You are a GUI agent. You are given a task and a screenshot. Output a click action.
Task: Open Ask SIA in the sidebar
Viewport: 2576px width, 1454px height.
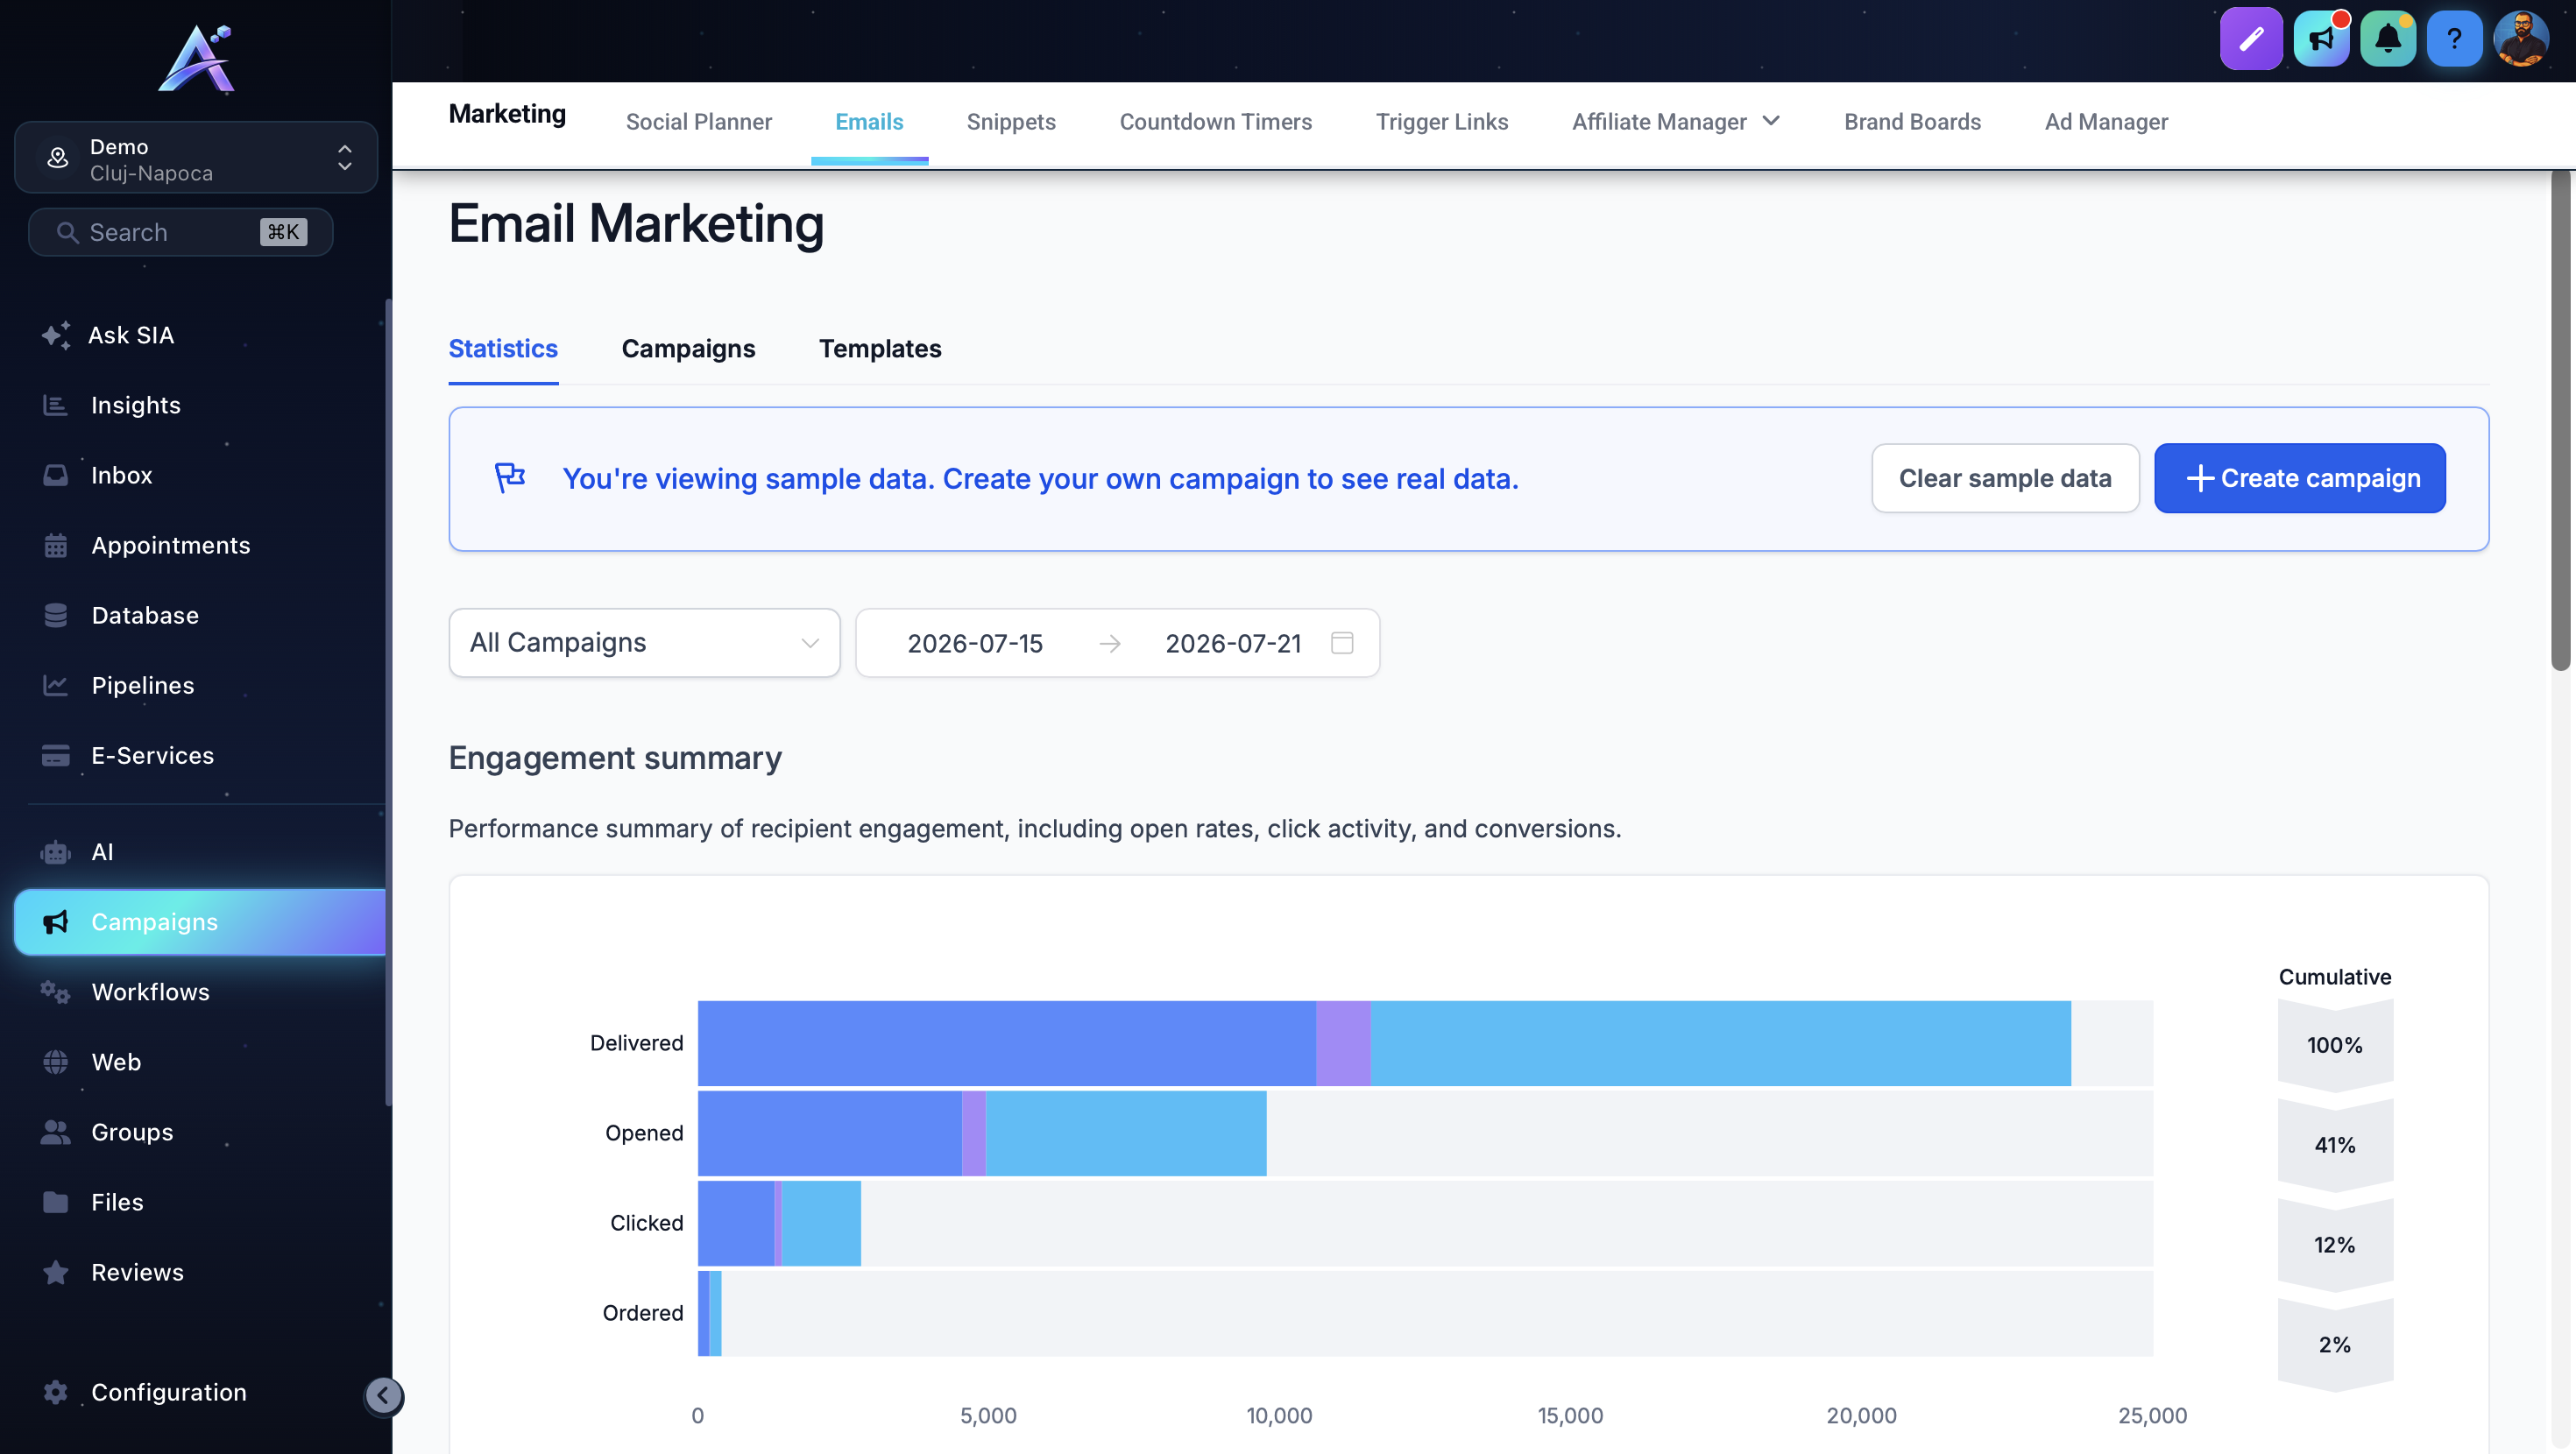coord(130,335)
